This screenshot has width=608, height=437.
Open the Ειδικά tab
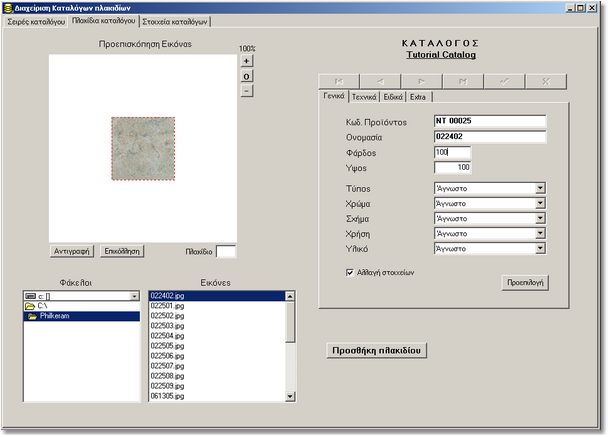[x=393, y=97]
